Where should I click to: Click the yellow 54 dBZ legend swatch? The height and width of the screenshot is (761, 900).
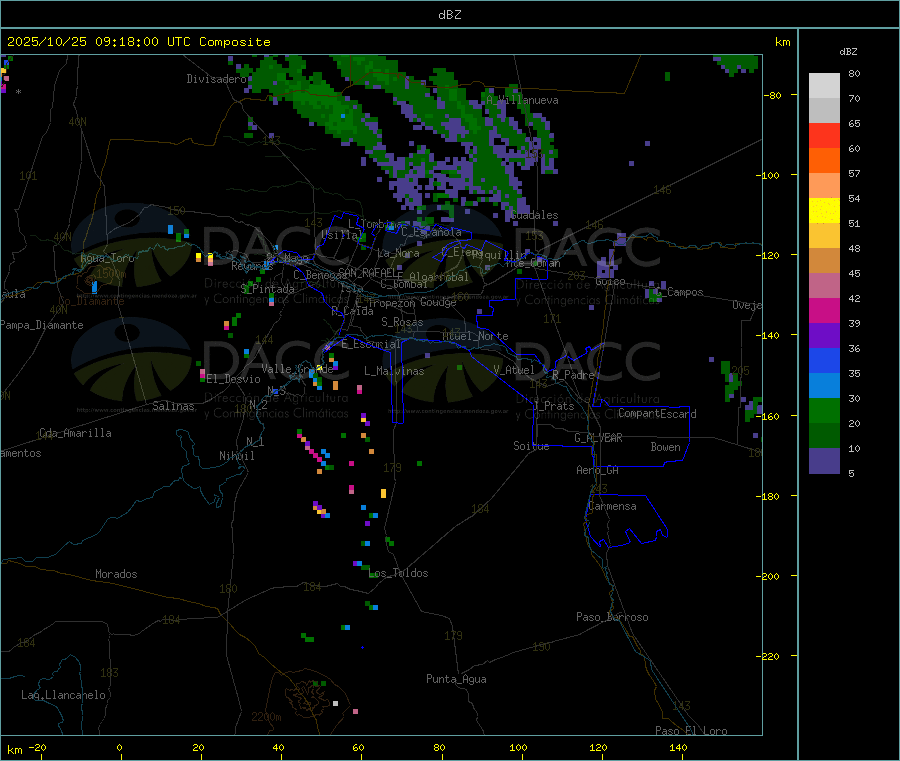tap(824, 211)
